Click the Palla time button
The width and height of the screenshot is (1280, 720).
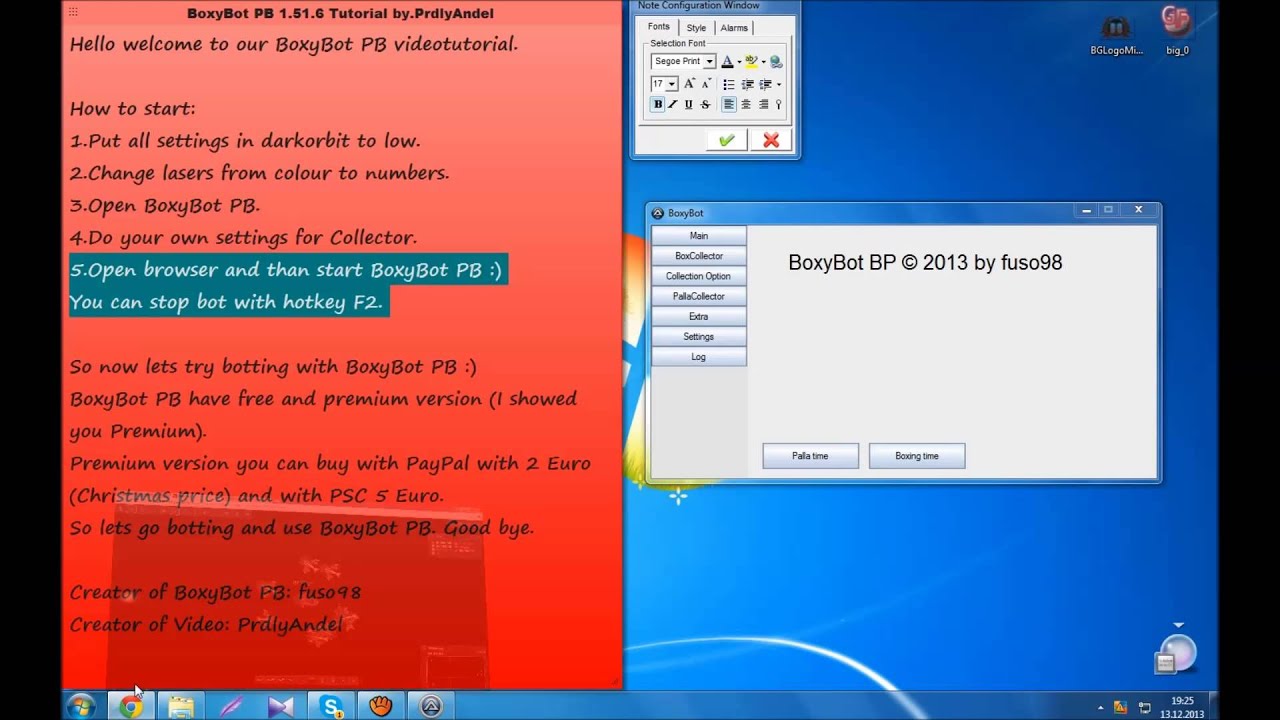pyautogui.click(x=811, y=456)
